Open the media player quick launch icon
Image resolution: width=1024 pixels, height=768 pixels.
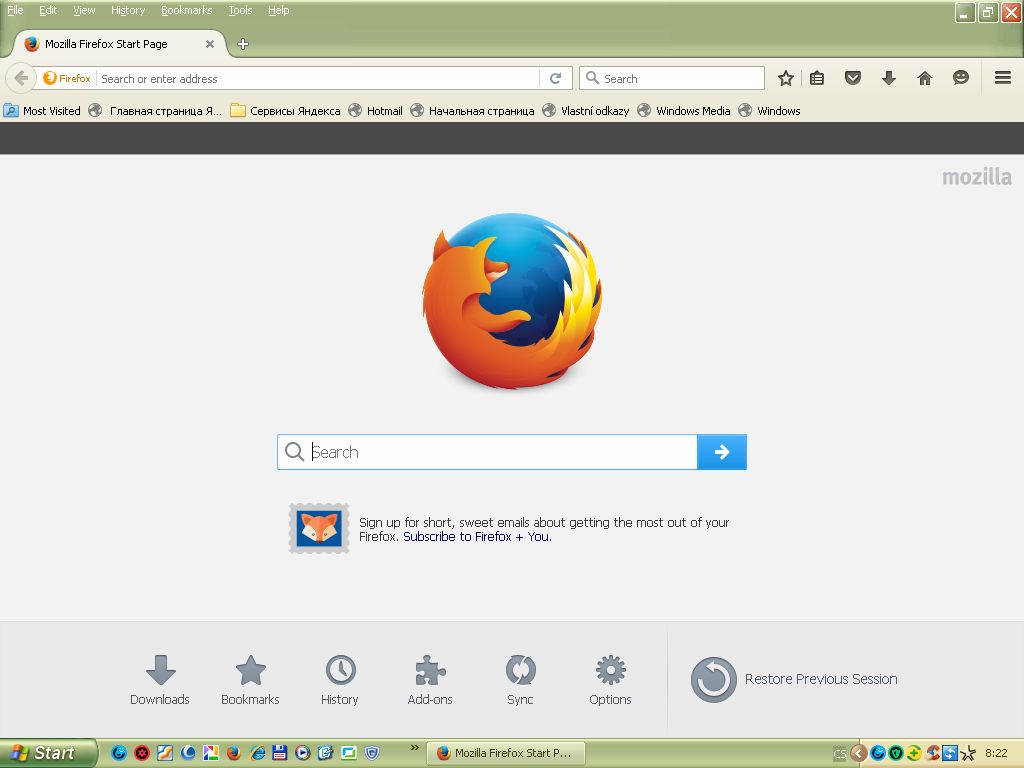pos(302,753)
